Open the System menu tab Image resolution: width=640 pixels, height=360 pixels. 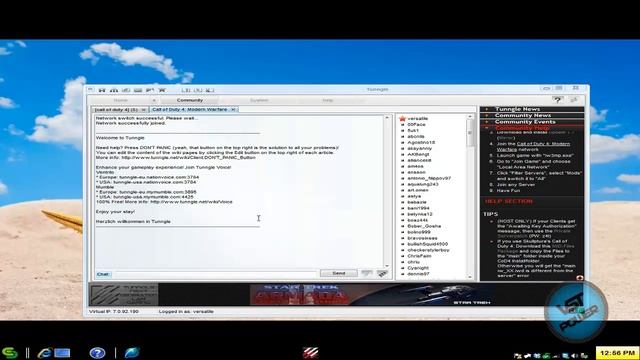click(259, 100)
